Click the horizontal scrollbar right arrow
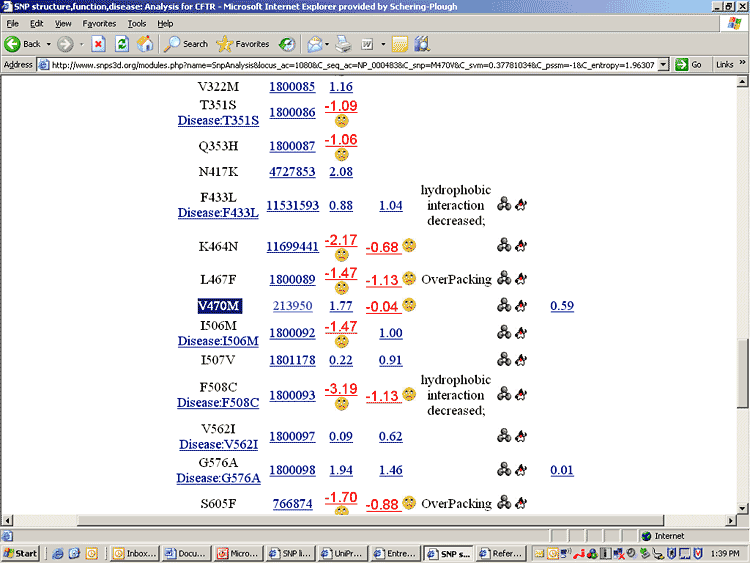The image size is (750, 563). (730, 520)
